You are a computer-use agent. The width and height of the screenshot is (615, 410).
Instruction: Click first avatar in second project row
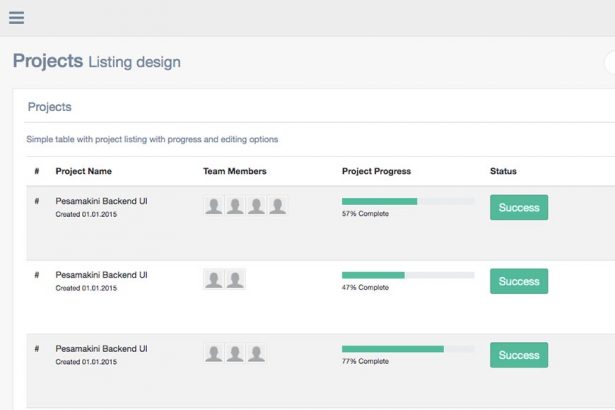(214, 280)
